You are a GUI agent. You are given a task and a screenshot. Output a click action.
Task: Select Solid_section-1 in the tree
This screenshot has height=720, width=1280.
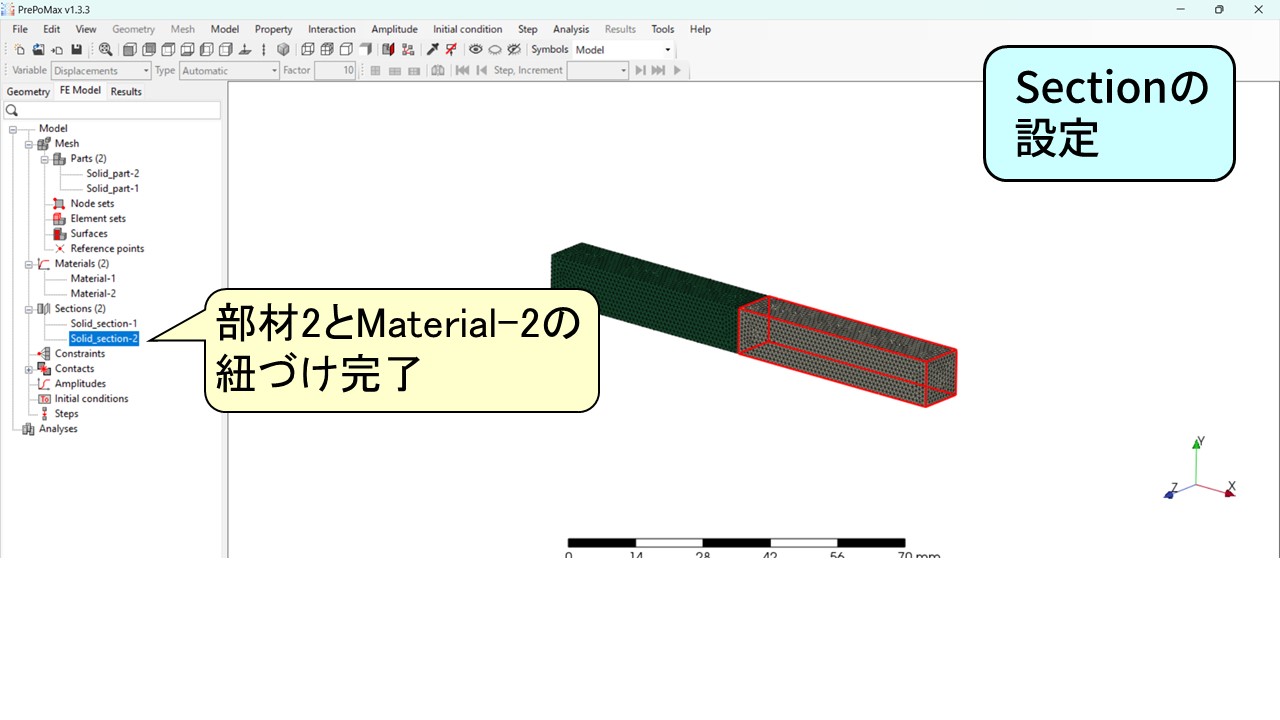pyautogui.click(x=104, y=324)
